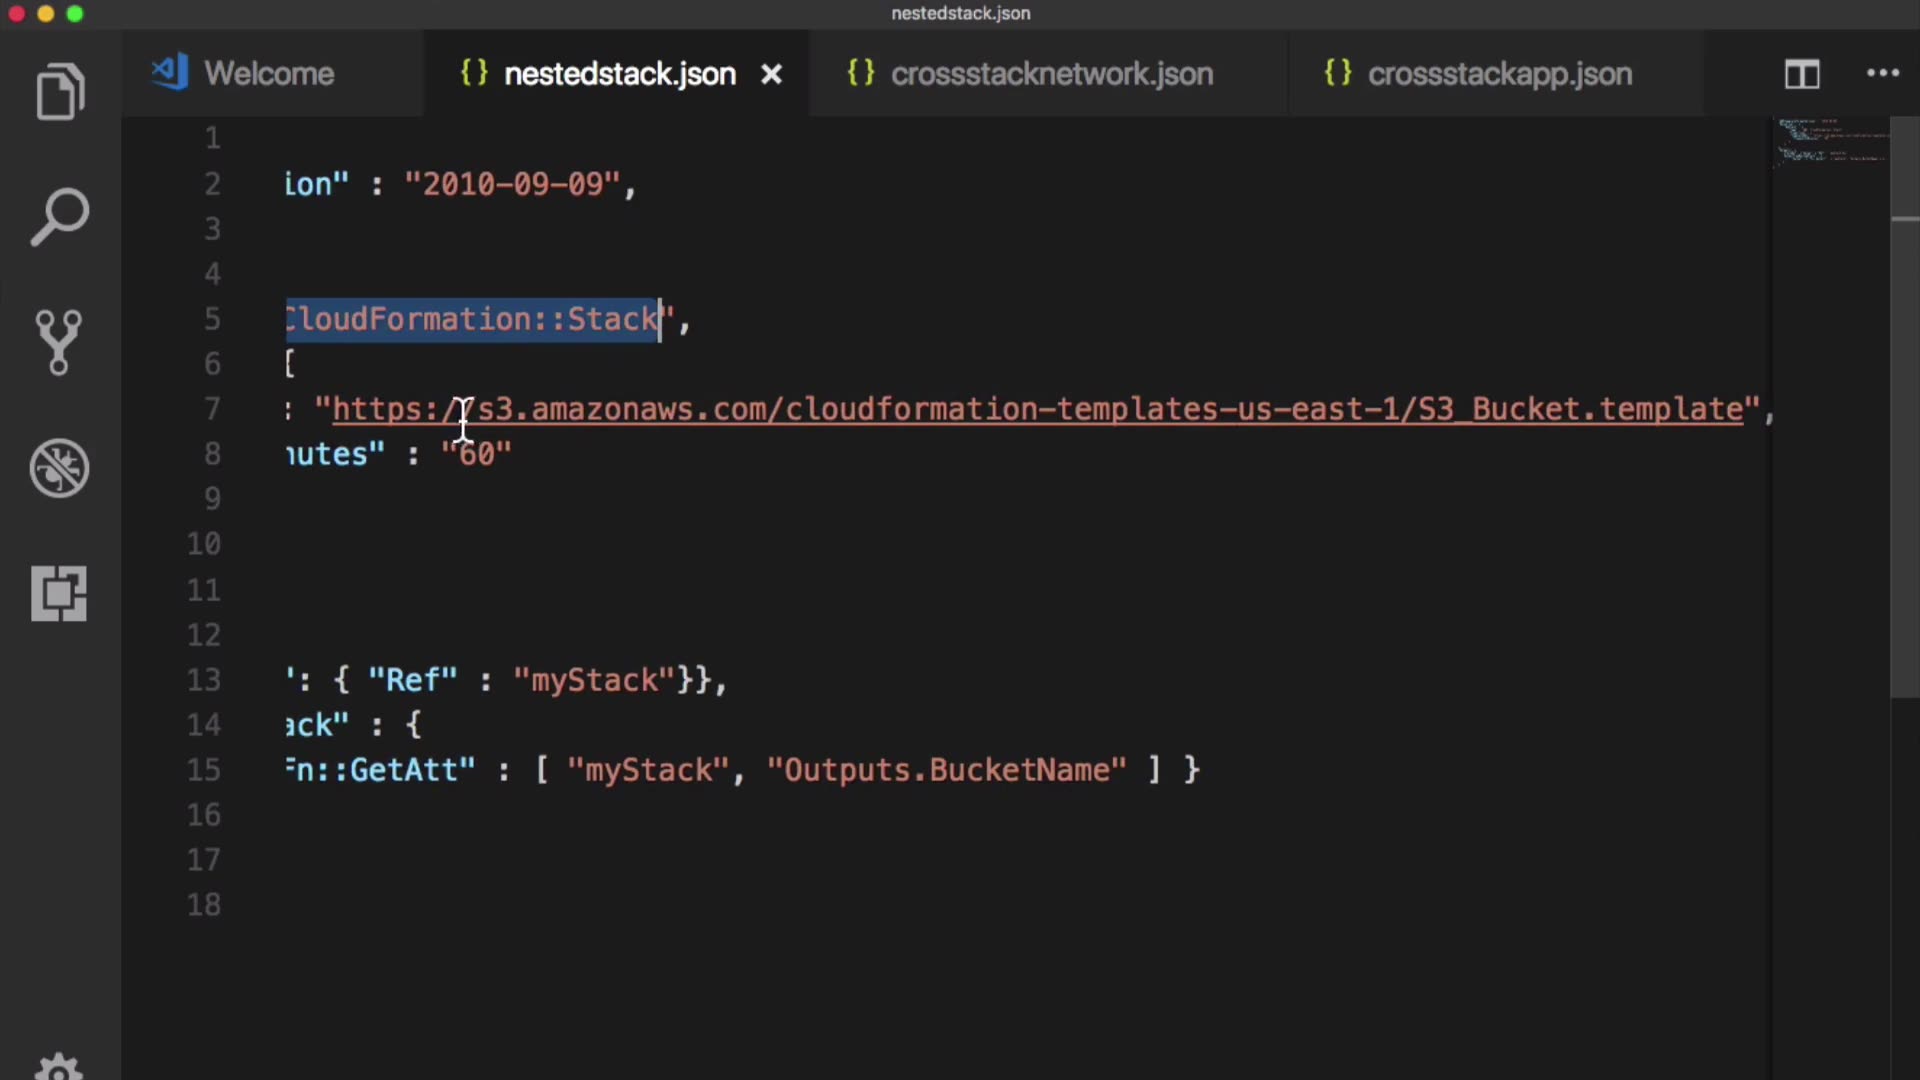Screen dimensions: 1920x1080
Task: Open the Search panel icon
Action: click(x=60, y=216)
